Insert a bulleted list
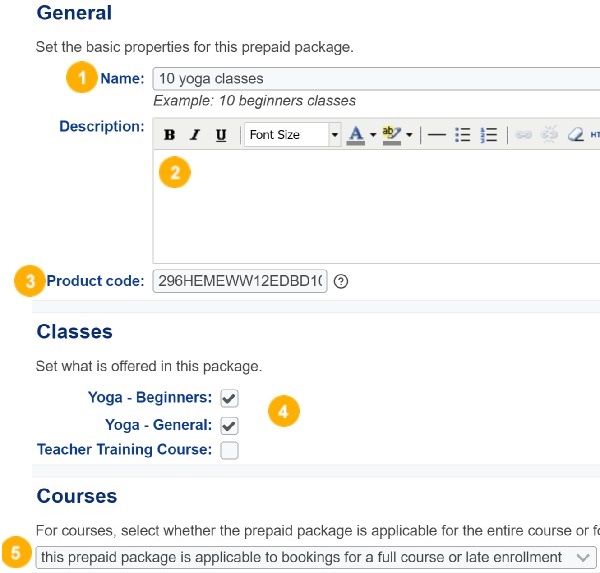 463,135
